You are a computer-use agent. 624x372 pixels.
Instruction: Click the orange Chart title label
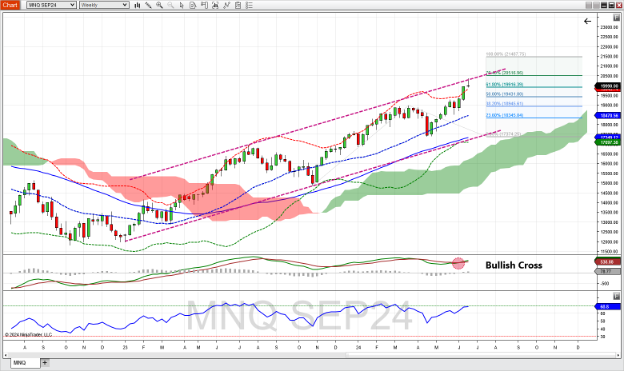point(10,5)
